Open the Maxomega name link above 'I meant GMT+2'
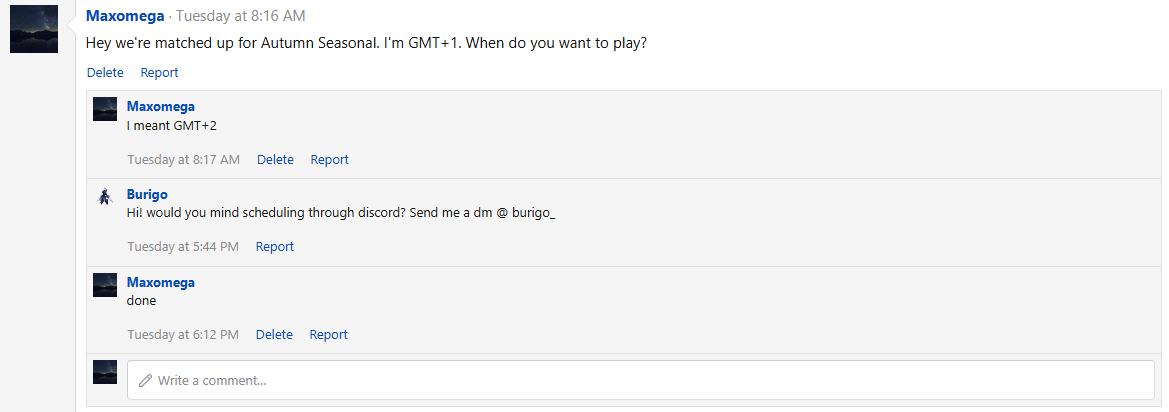This screenshot has width=1169, height=412. pos(160,106)
